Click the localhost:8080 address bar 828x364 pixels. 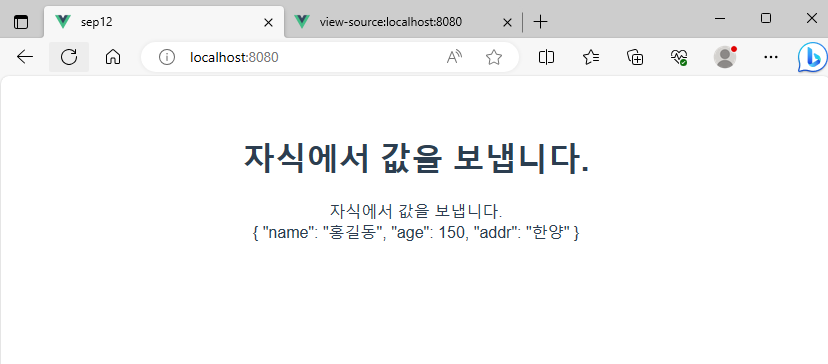(x=330, y=57)
